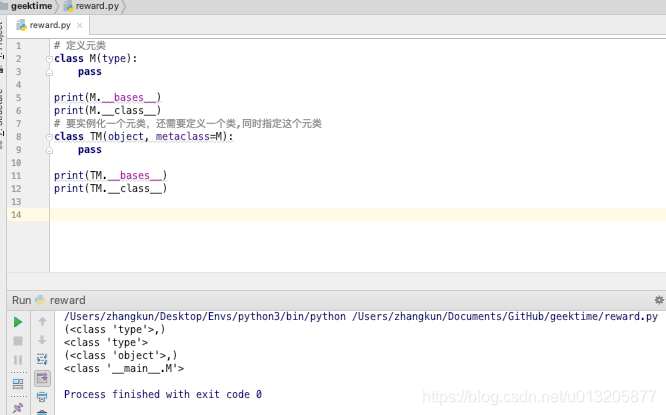The width and height of the screenshot is (666, 415).
Task: Toggle scroll to end of console
Action: point(42,378)
